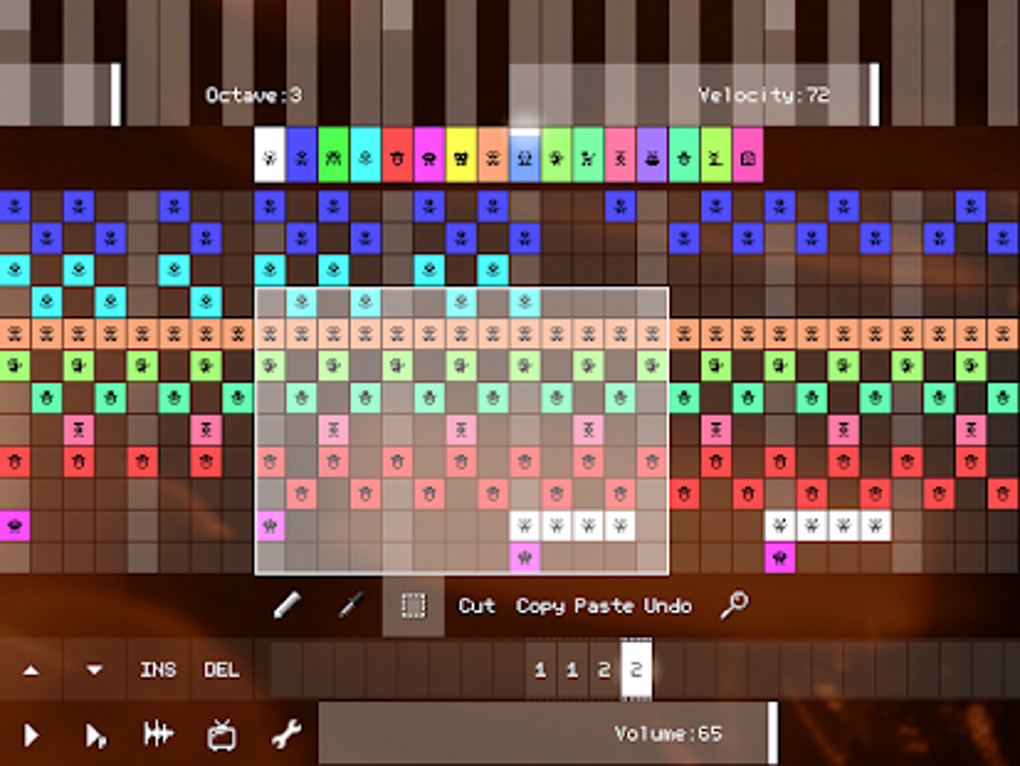Open the zoom magnifier tool

[735, 605]
